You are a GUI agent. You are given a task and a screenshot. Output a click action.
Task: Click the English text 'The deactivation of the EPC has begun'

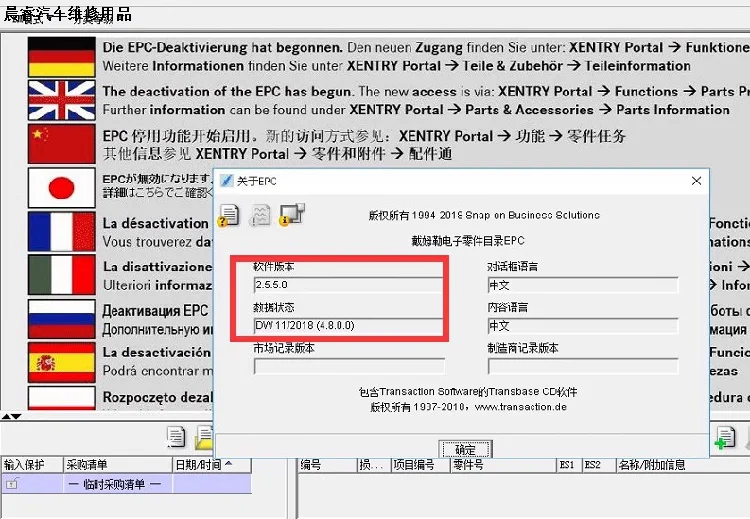pos(228,91)
